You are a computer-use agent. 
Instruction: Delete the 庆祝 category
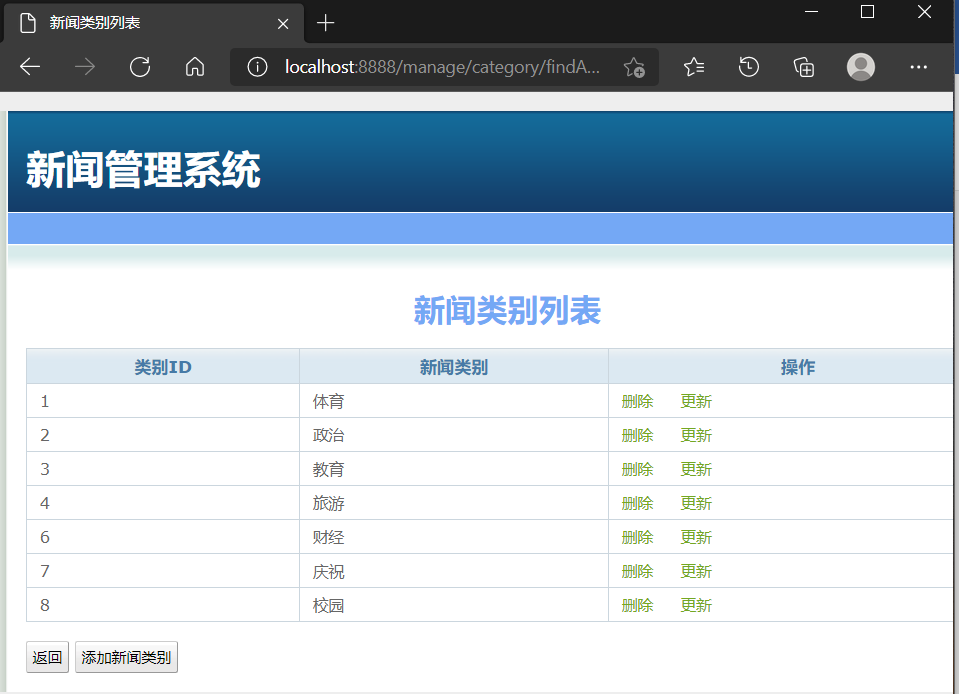pyautogui.click(x=637, y=572)
